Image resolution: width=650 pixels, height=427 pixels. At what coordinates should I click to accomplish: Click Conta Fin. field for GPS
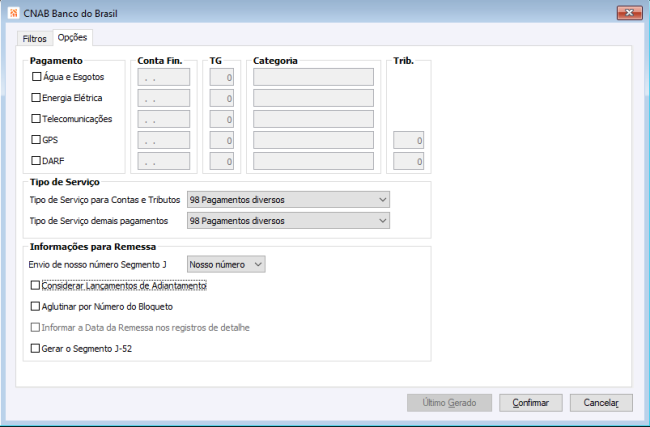[x=164, y=140]
